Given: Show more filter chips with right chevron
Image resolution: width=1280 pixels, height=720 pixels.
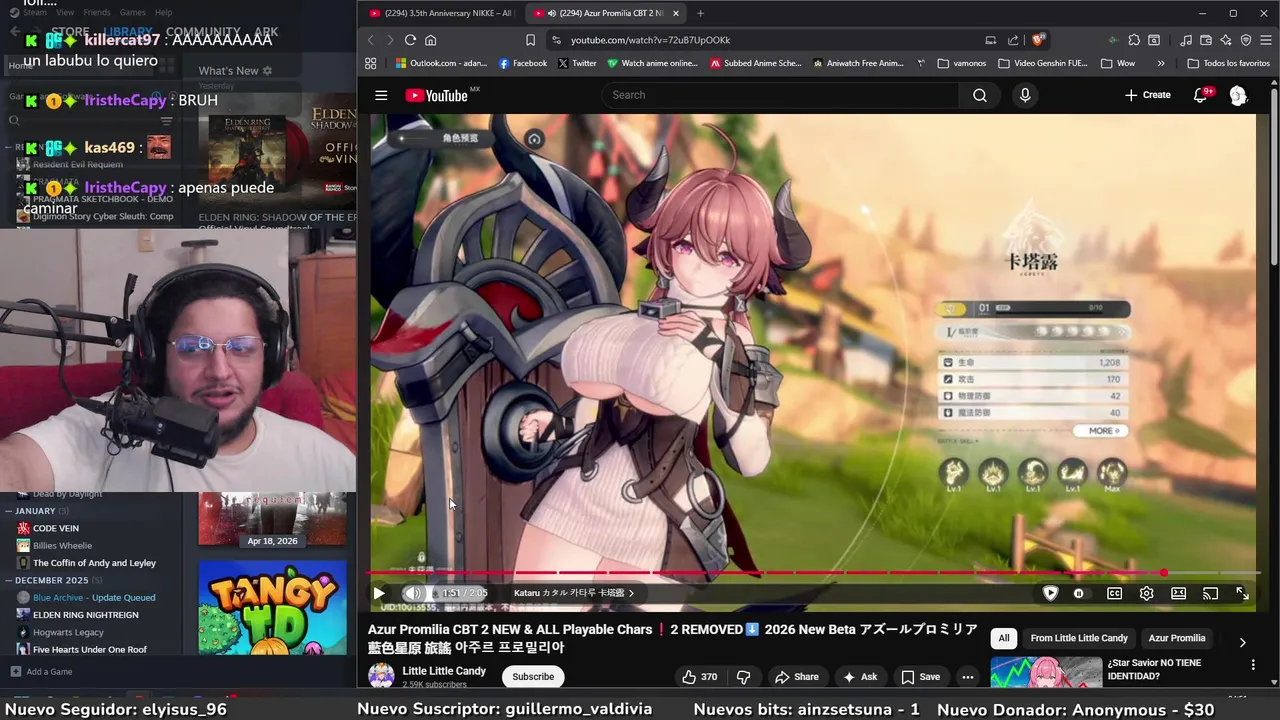Looking at the screenshot, I should point(1242,642).
